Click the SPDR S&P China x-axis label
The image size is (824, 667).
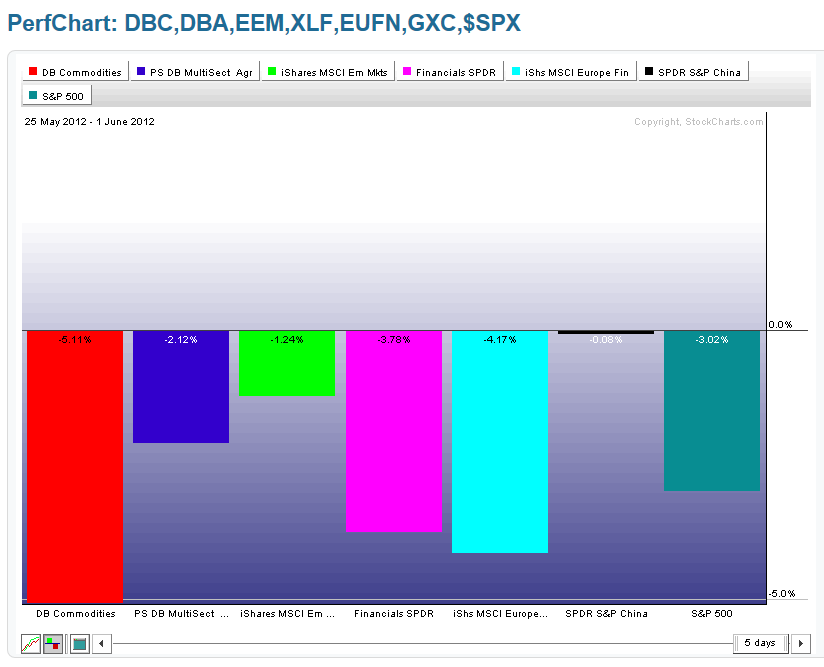[x=606, y=613]
